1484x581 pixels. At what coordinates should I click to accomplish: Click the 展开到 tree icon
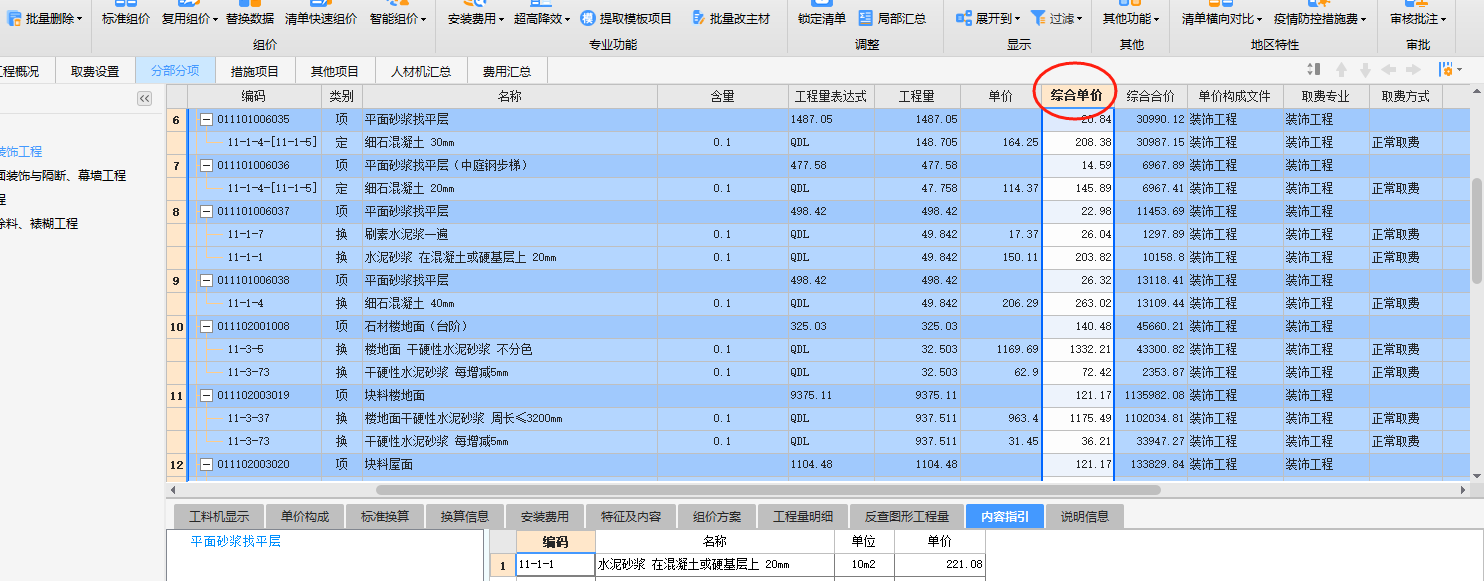click(963, 19)
